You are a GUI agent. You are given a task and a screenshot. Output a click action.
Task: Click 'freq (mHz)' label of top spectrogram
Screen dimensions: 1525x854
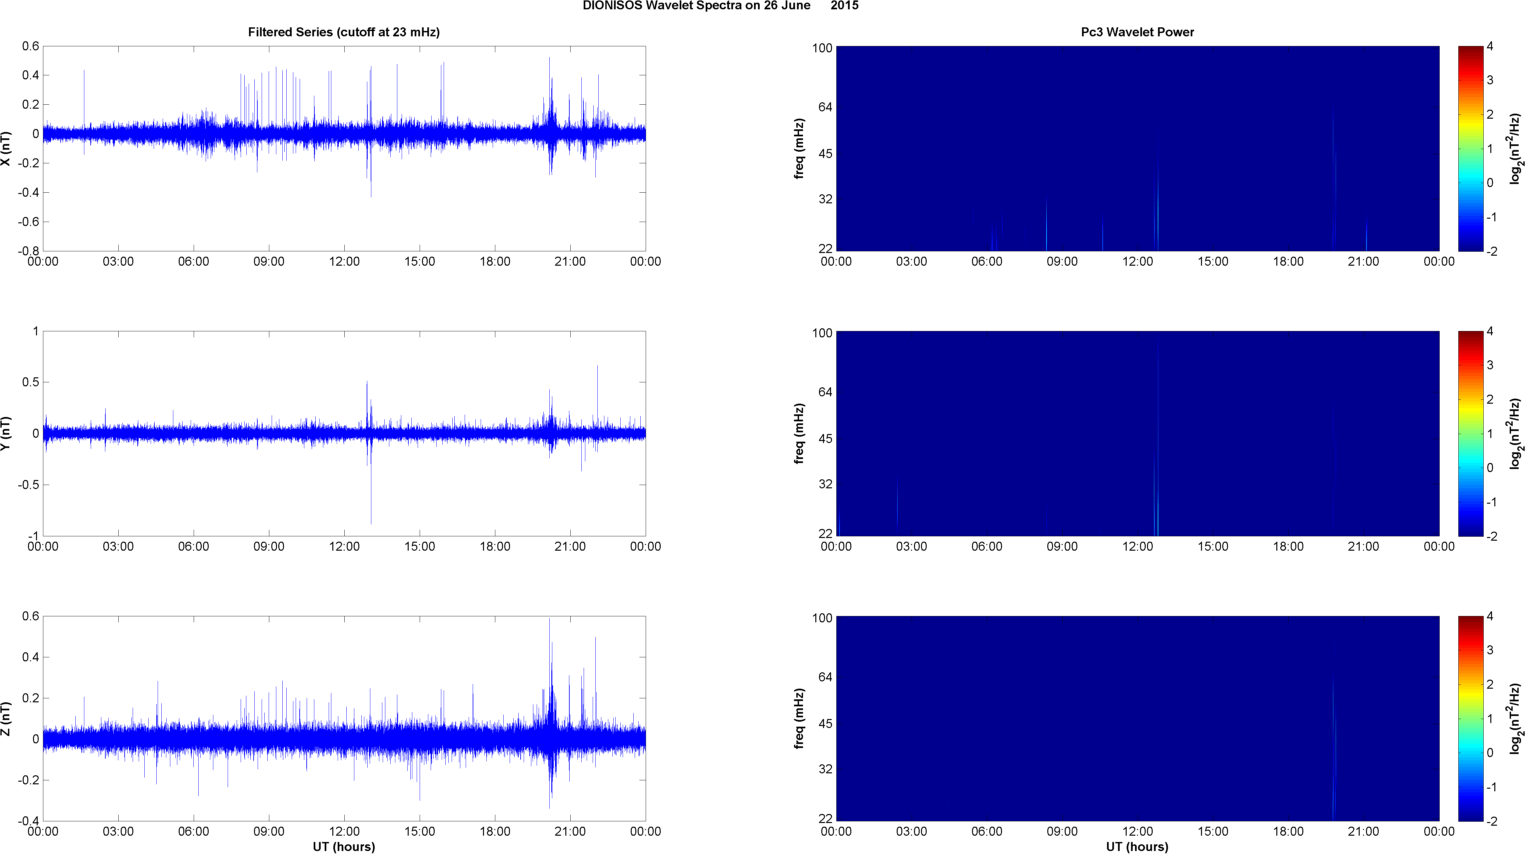point(800,149)
